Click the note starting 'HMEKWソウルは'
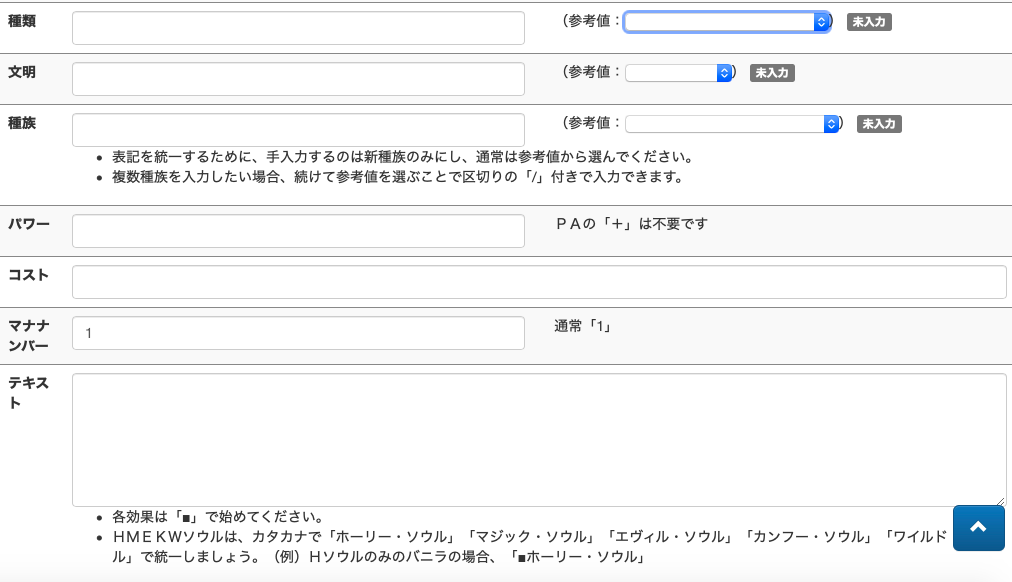Screen dimensions: 1012x582 pos(529,547)
